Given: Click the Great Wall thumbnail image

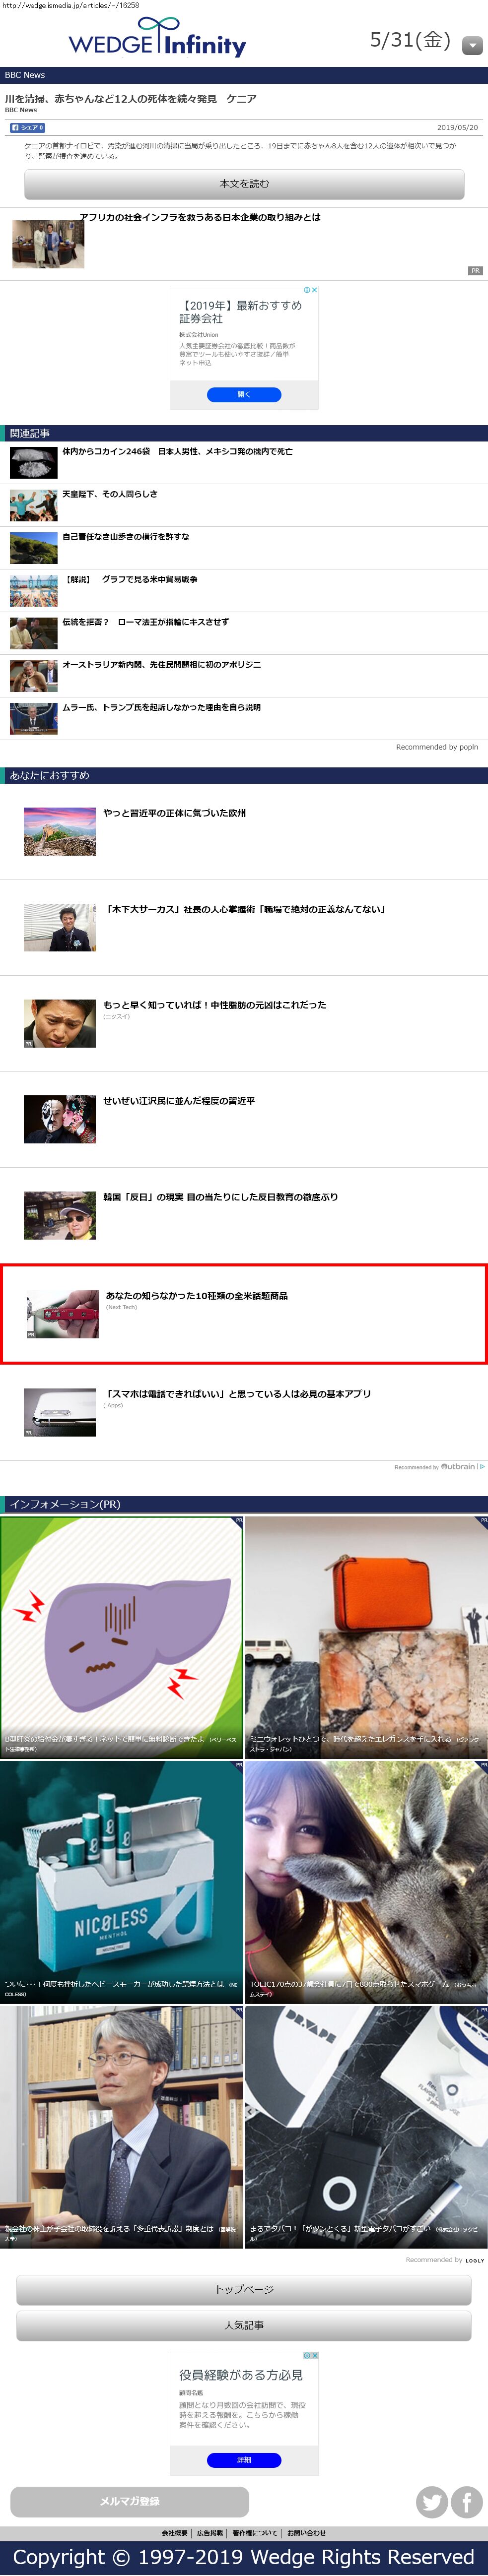Looking at the screenshot, I should point(60,831).
